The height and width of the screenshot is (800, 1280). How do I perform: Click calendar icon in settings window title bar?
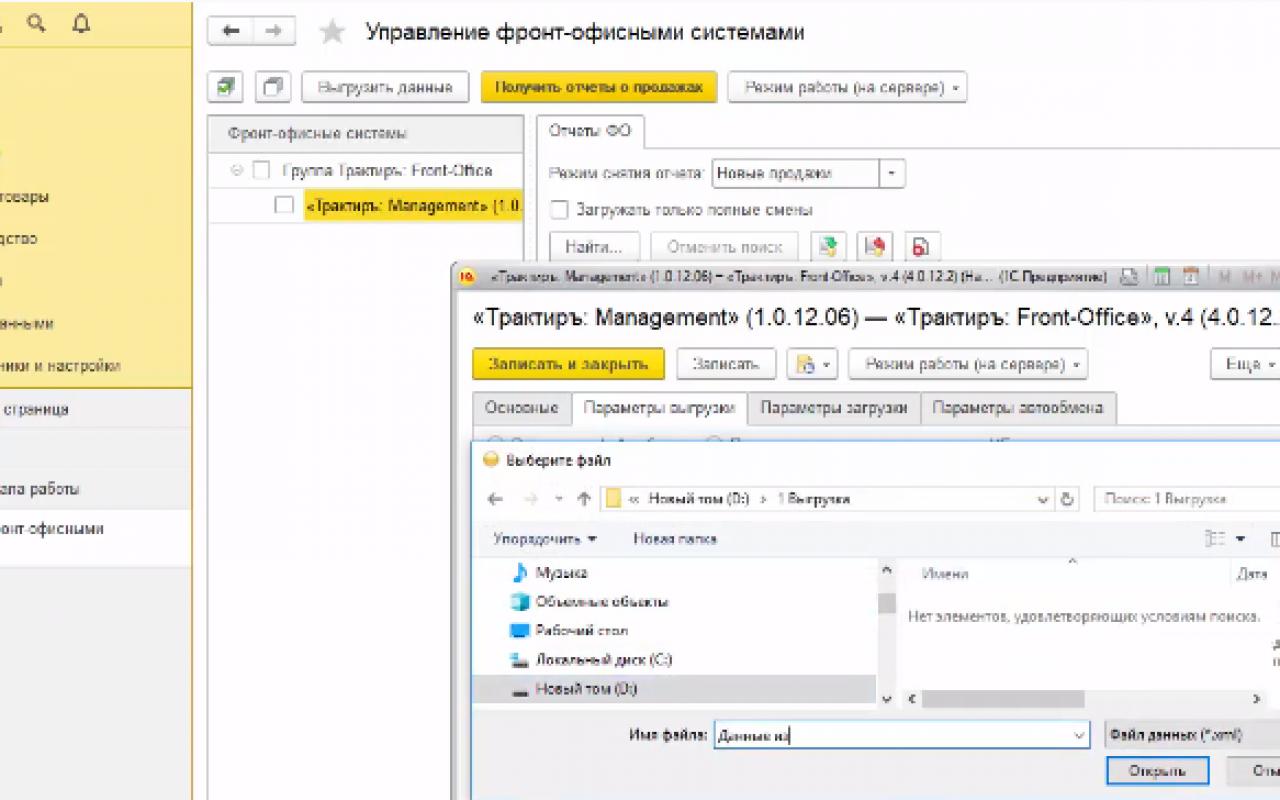click(1190, 277)
